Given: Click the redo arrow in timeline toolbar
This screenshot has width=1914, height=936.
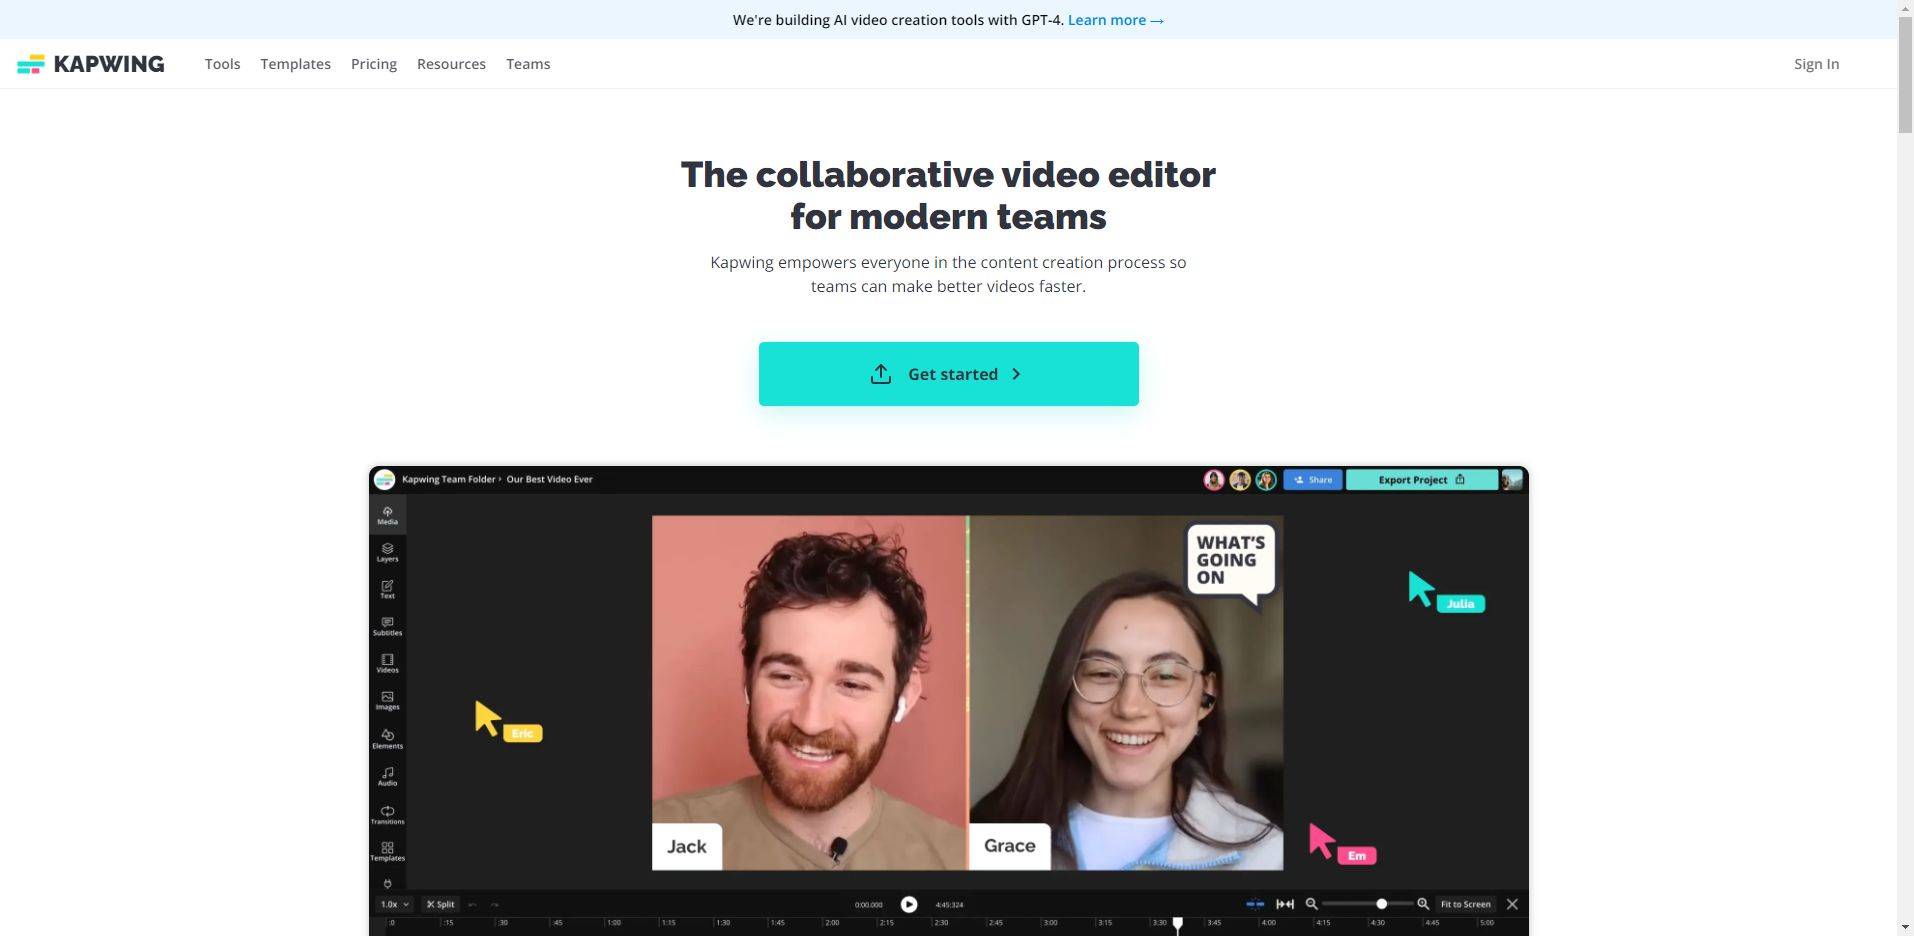Looking at the screenshot, I should pos(494,904).
